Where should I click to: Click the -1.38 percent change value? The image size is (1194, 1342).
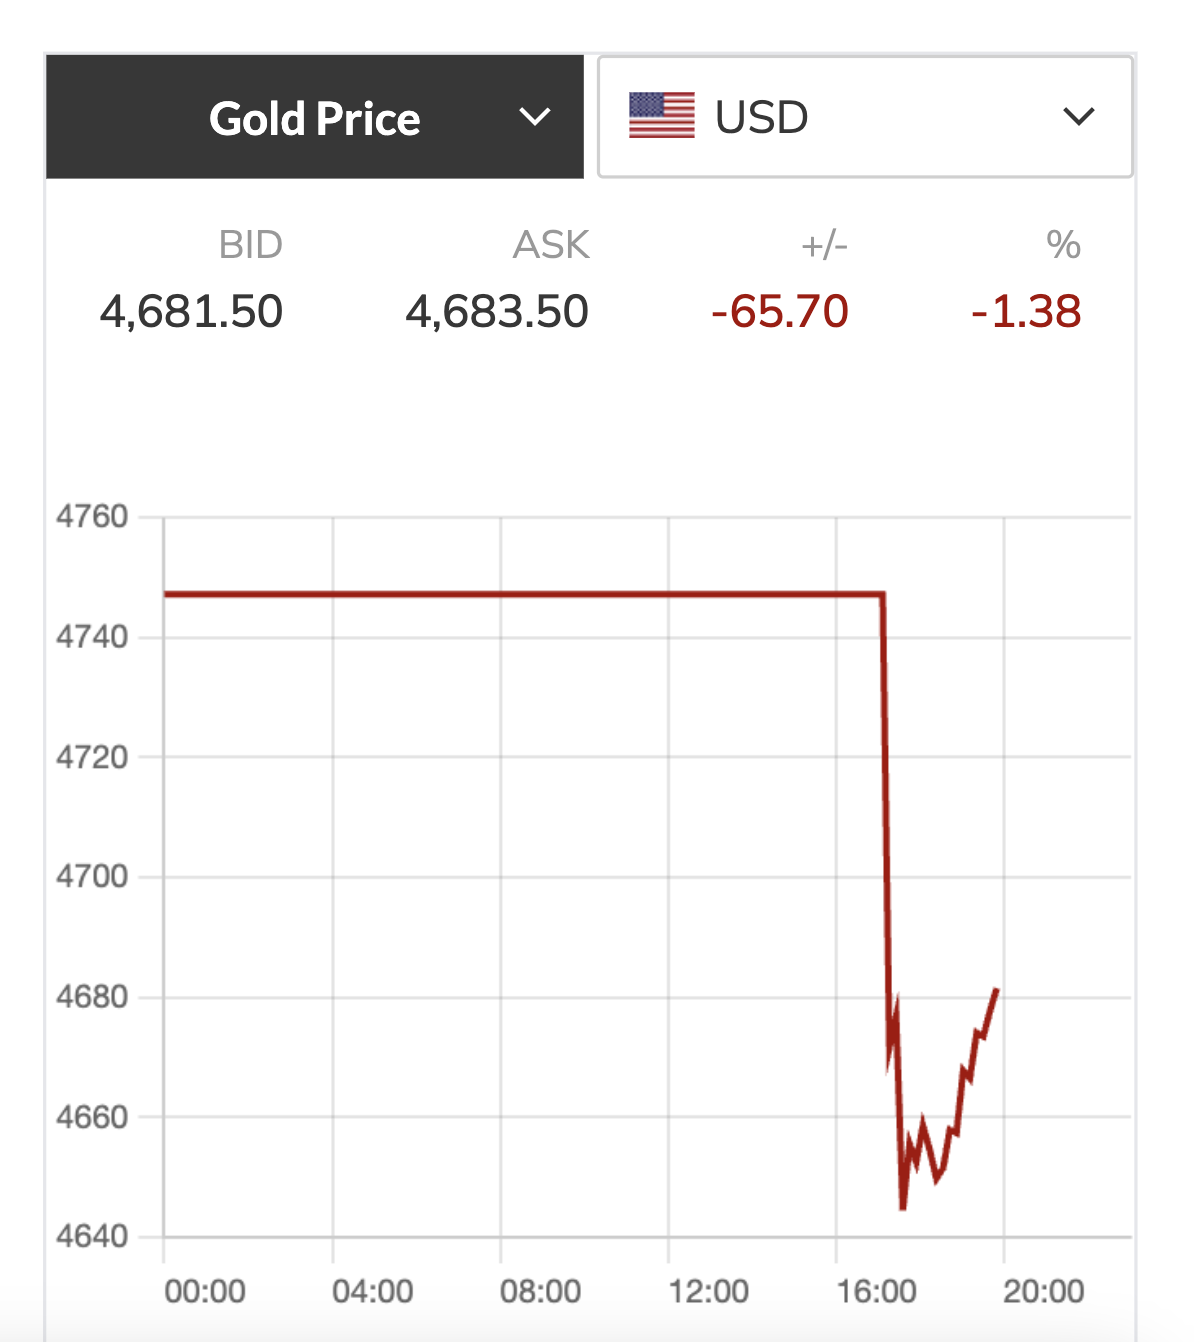pos(1026,312)
